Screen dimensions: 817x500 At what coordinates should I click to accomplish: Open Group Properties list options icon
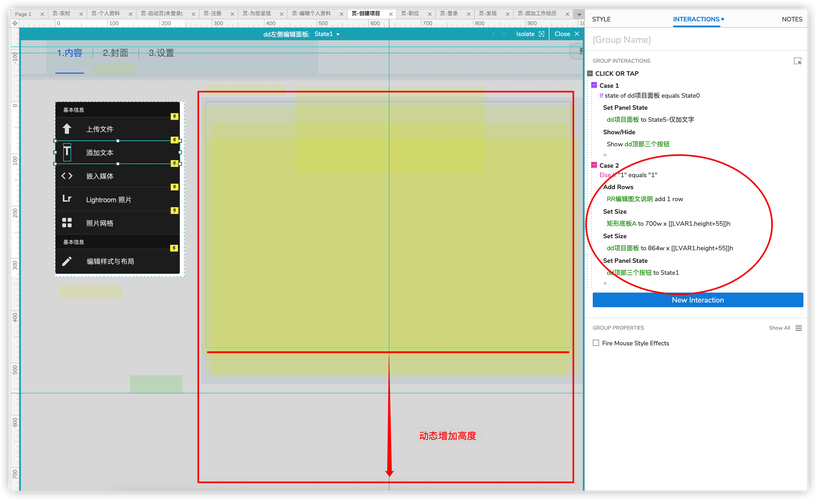point(799,328)
